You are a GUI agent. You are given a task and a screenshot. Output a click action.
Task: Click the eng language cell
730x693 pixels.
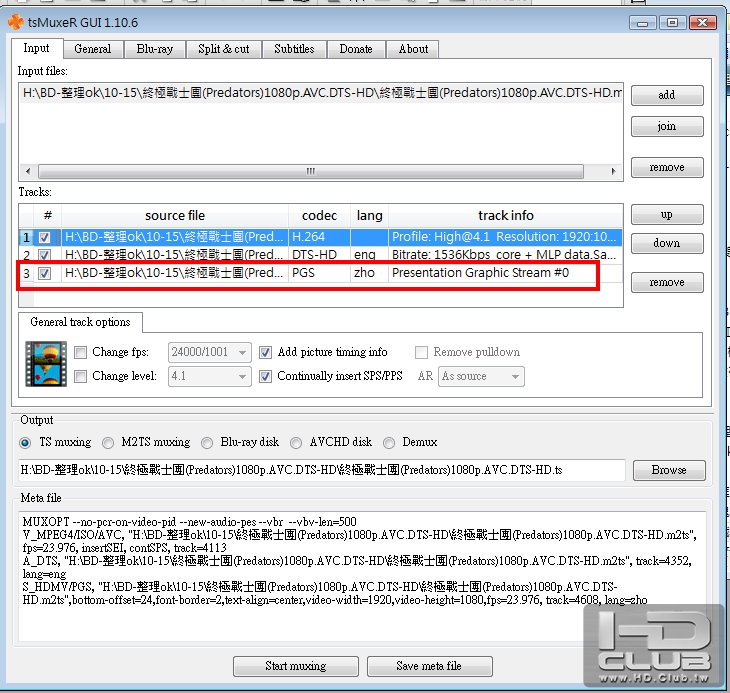point(369,255)
